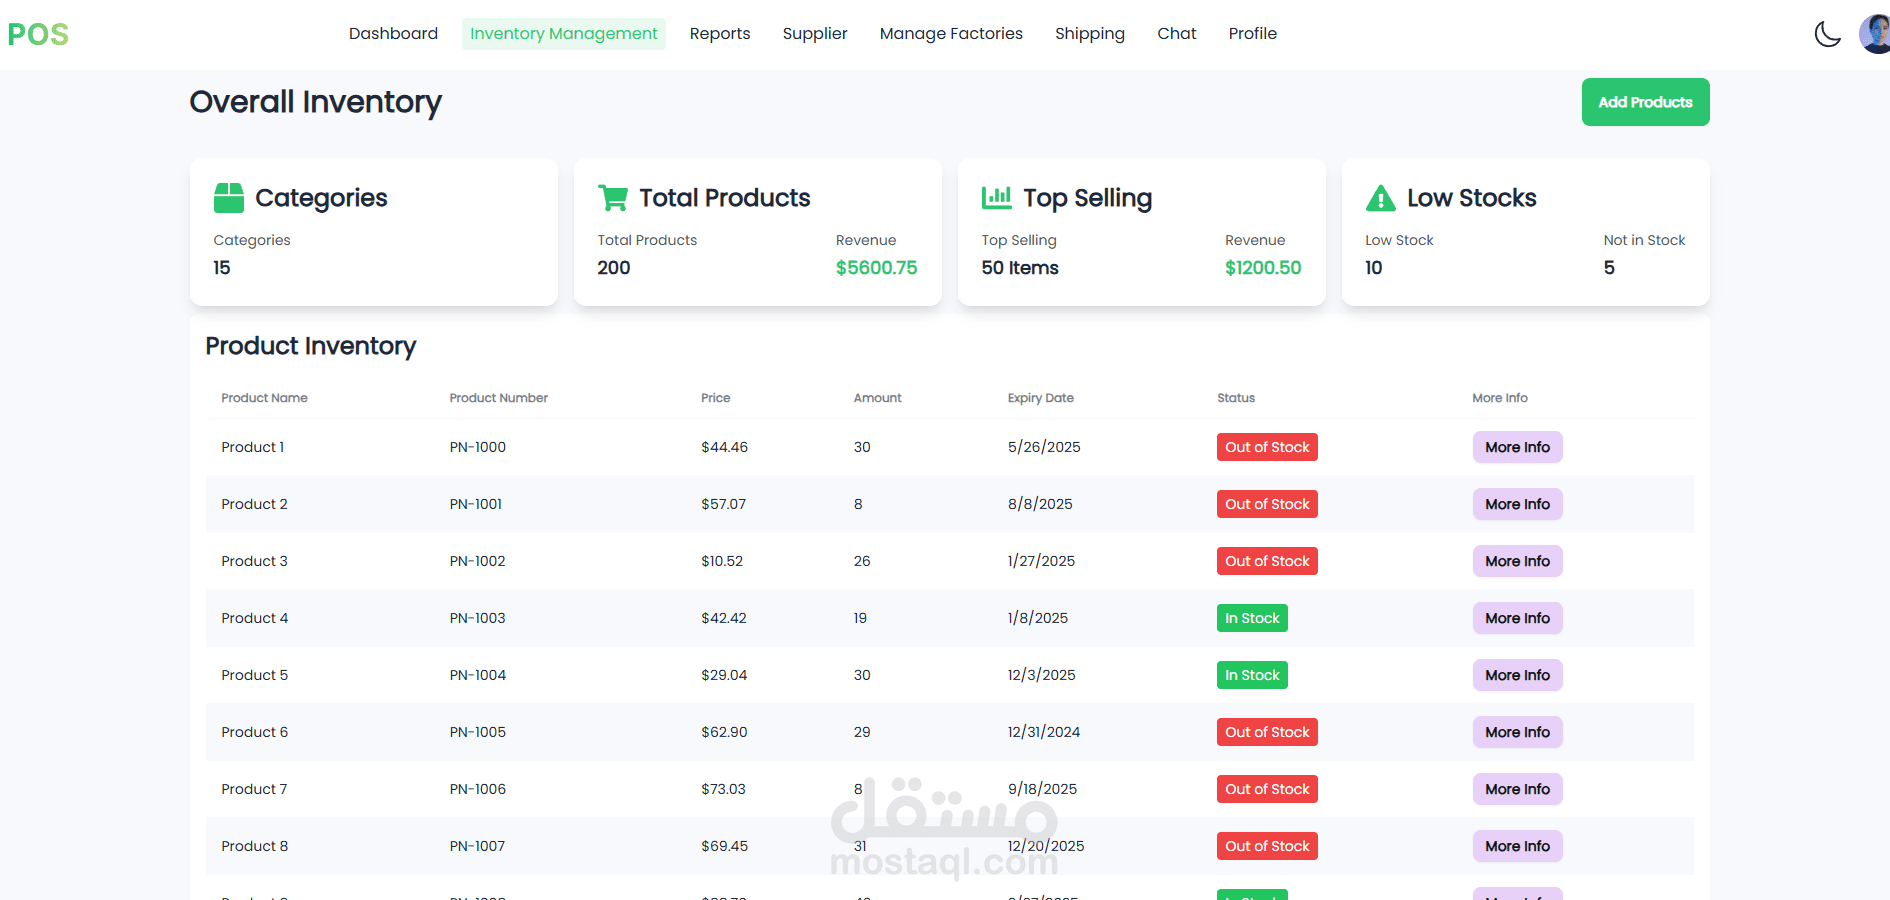The height and width of the screenshot is (900, 1890).
Task: Open the Chat page
Action: (x=1177, y=34)
